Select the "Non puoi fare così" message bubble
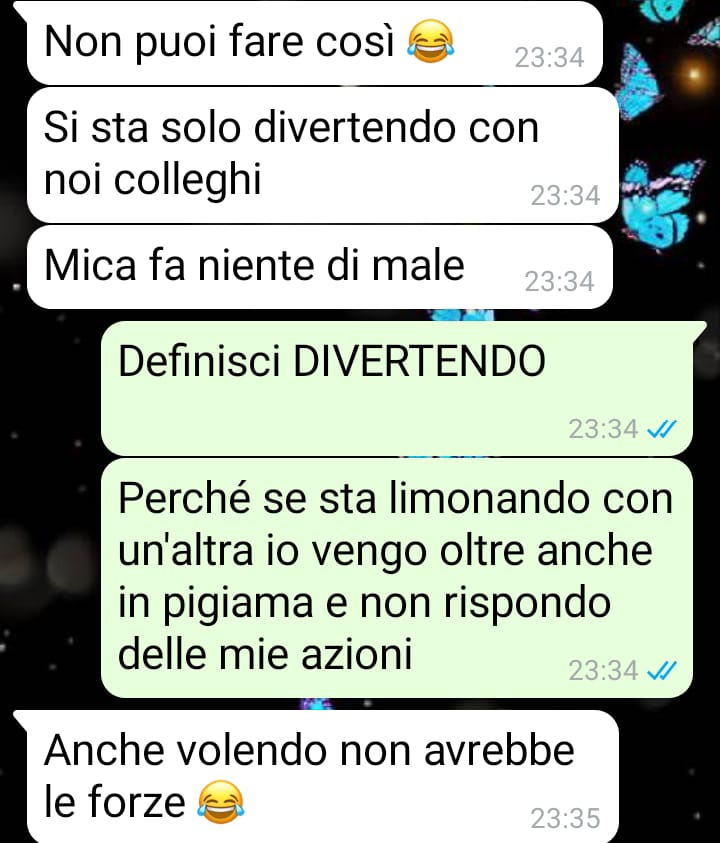The height and width of the screenshot is (843, 720). tap(315, 43)
